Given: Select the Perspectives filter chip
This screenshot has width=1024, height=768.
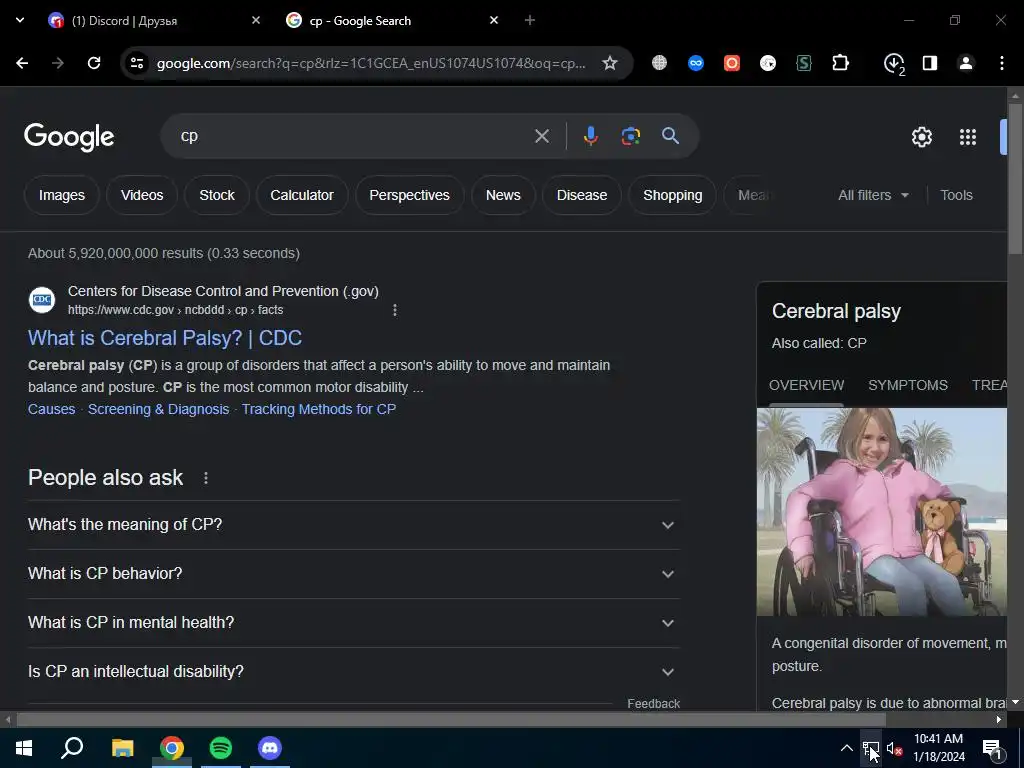Looking at the screenshot, I should (409, 195).
